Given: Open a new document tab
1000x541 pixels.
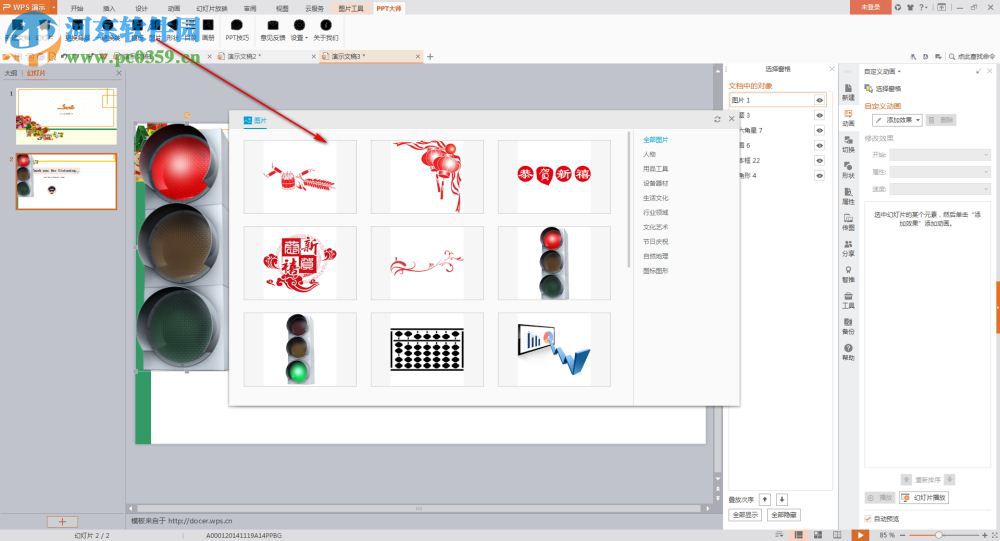Looking at the screenshot, I should point(430,56).
